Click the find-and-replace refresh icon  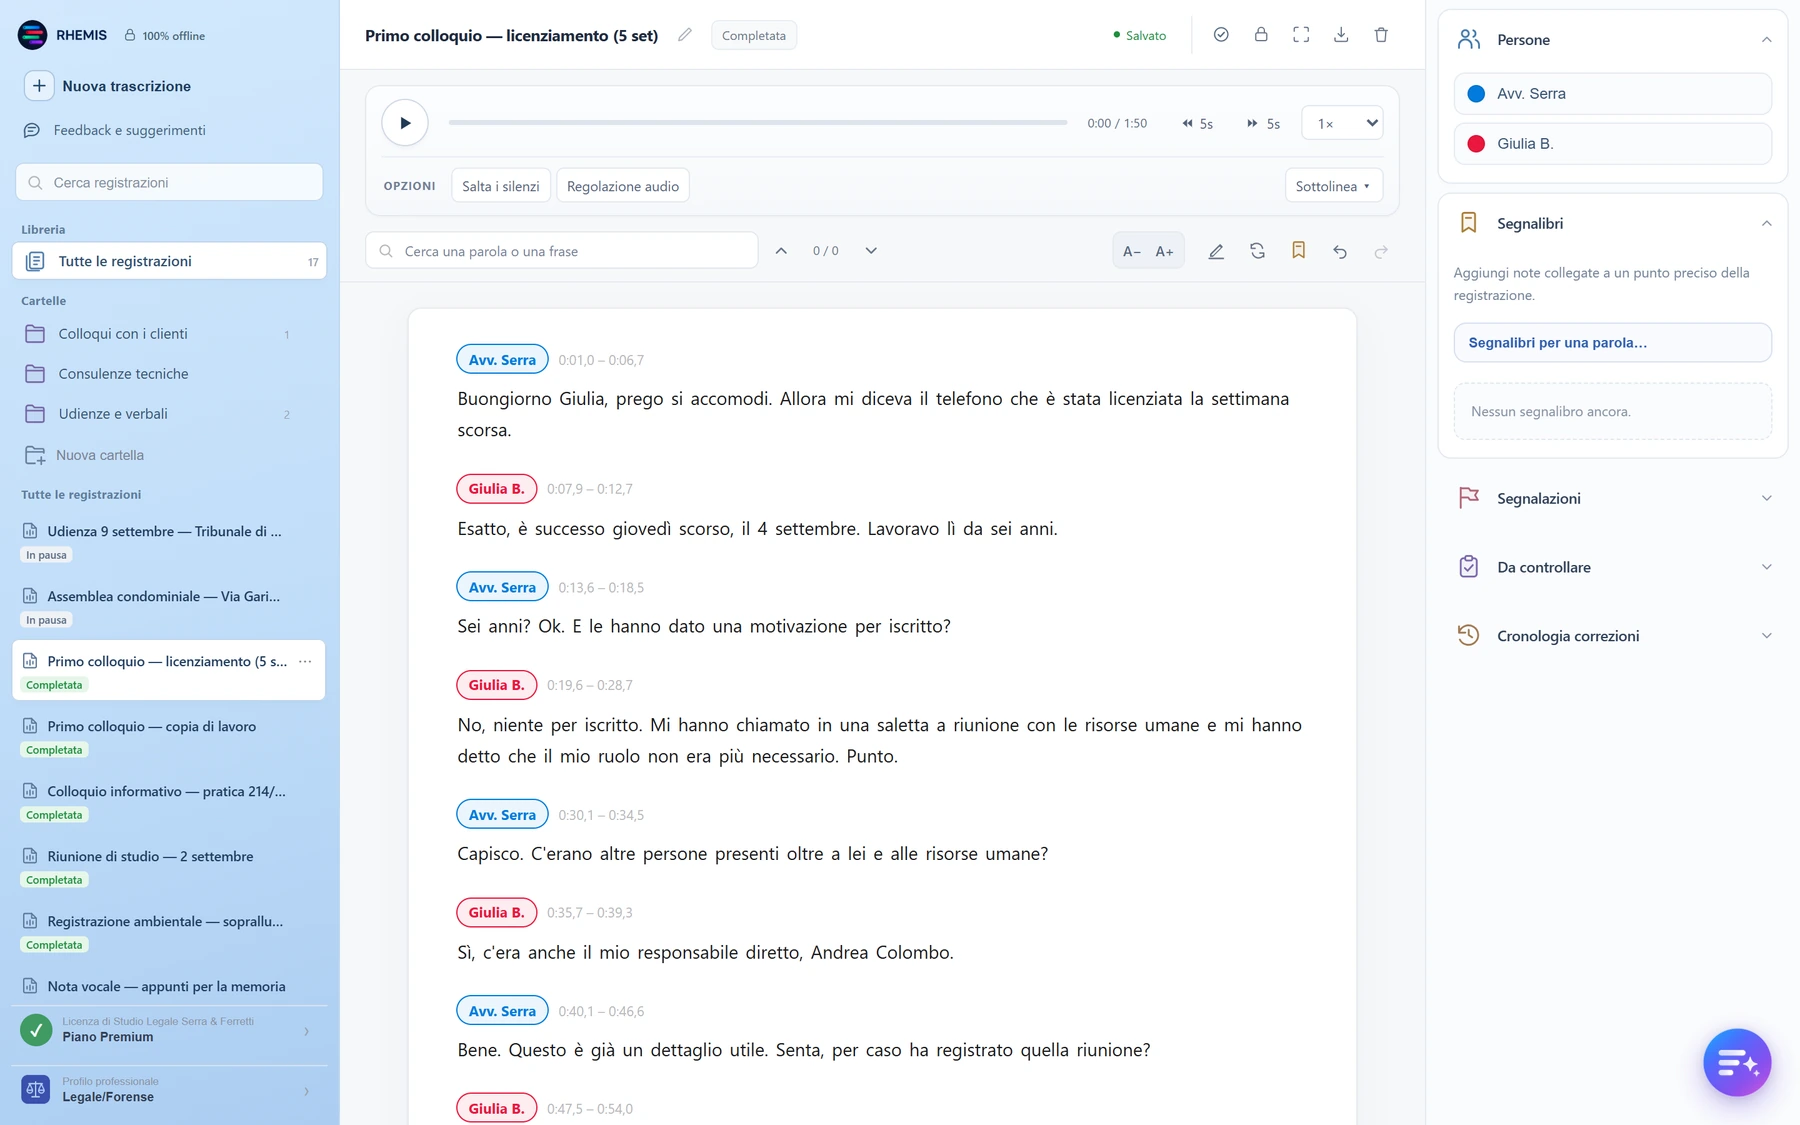[x=1257, y=251]
